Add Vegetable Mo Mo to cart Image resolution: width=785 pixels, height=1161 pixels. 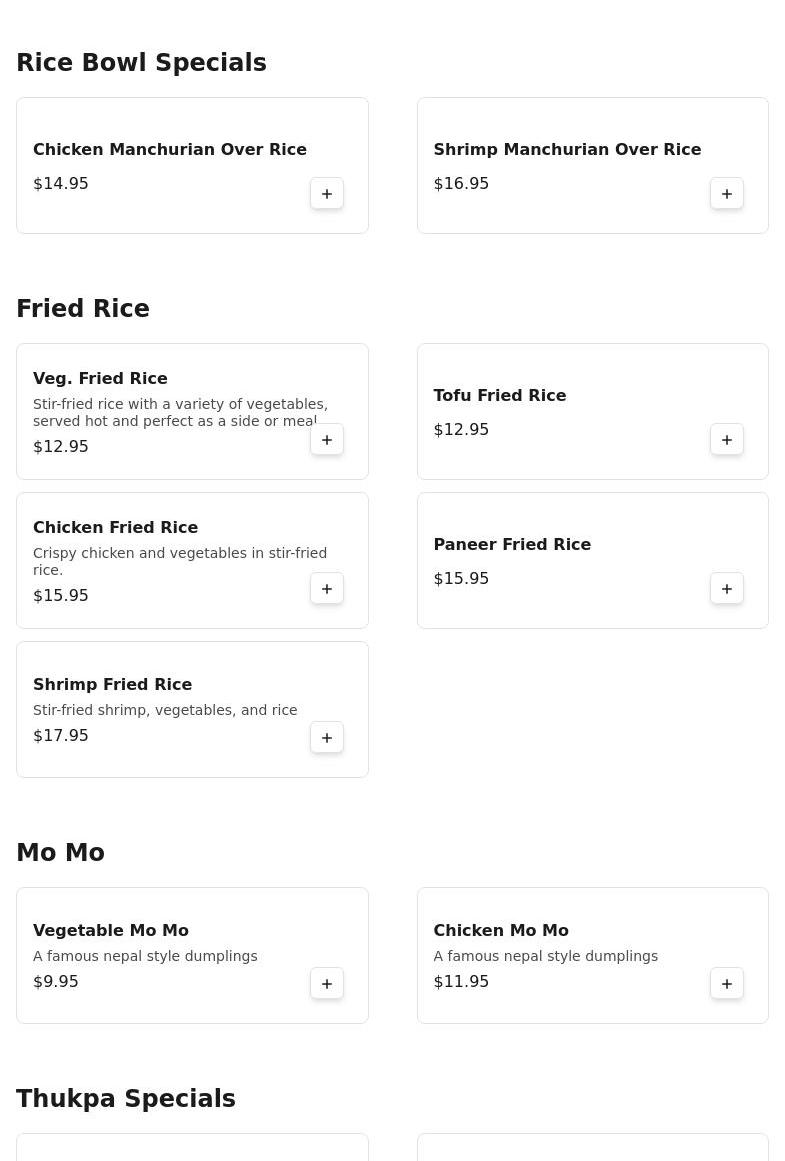327,984
